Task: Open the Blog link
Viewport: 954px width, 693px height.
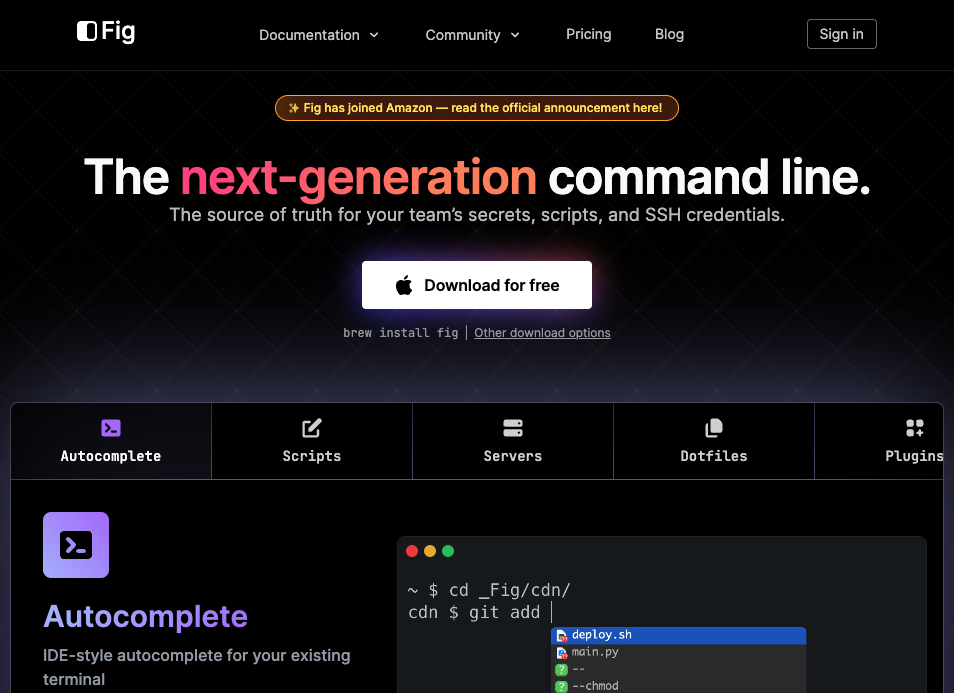Action: point(669,34)
